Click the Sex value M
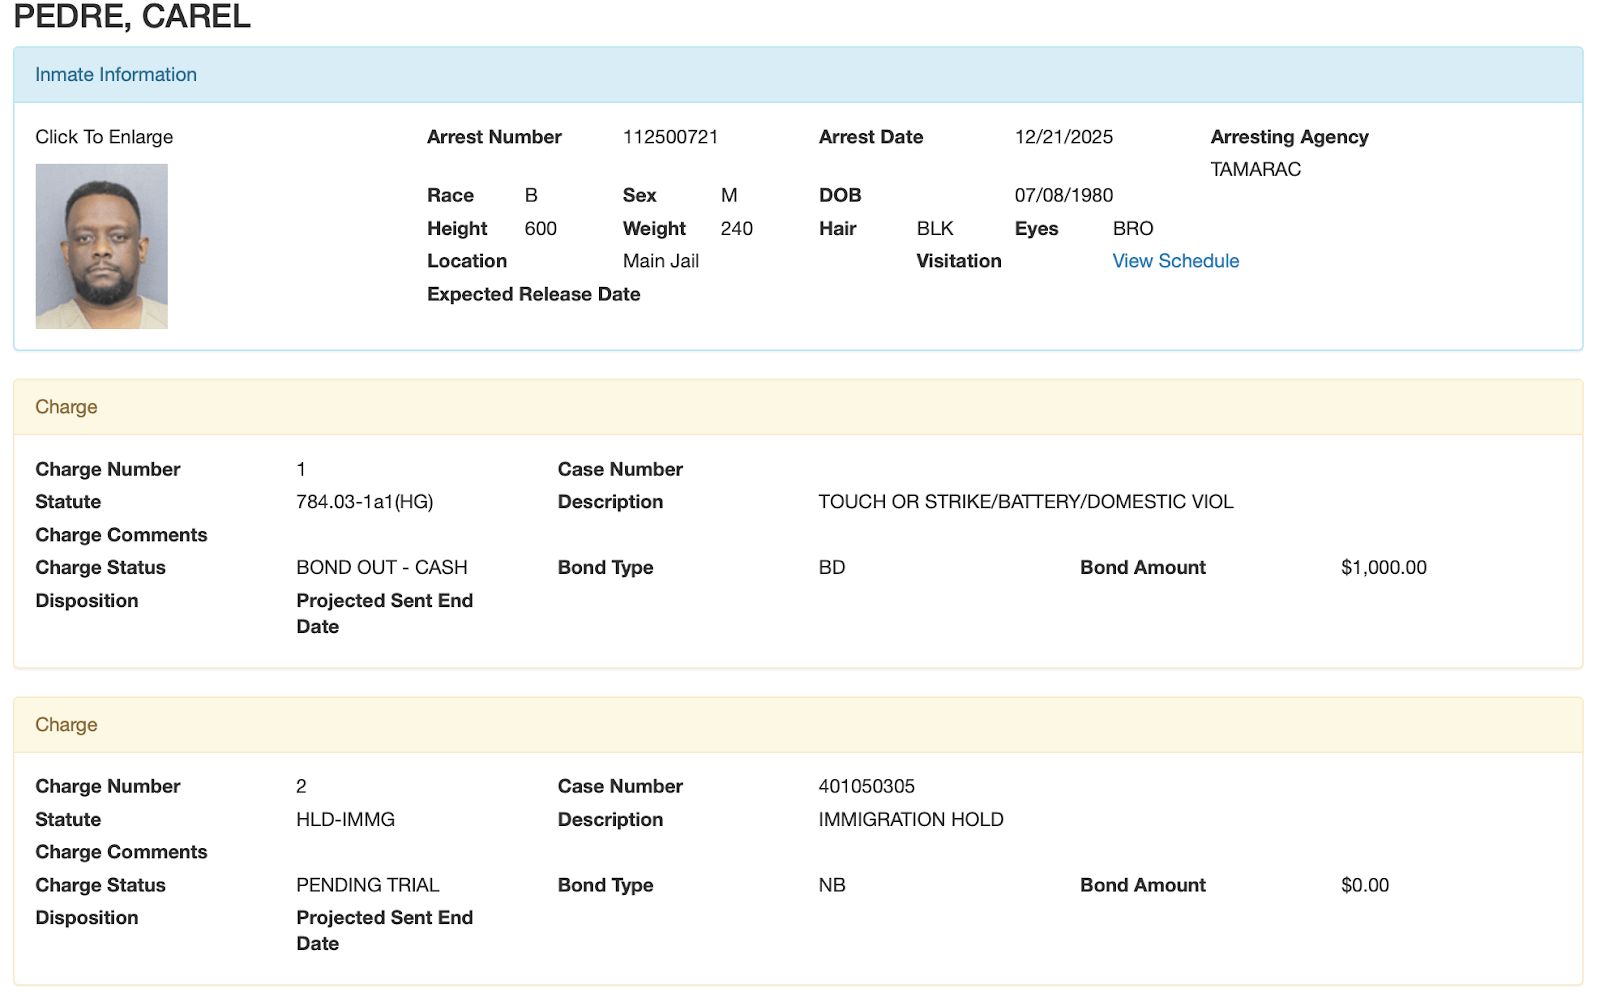This screenshot has width=1600, height=1002. pos(729,195)
